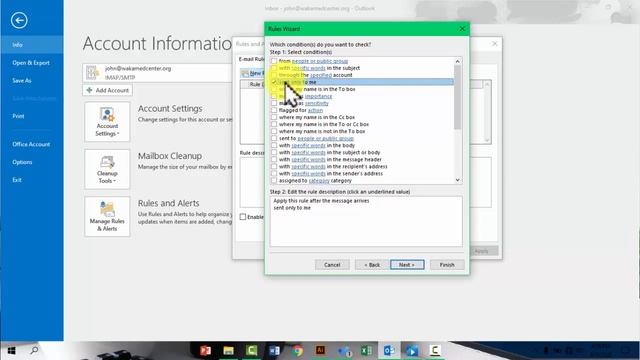Screen dimensions: 640x360
Task: Open Excel from the taskbar
Action: [366, 351]
